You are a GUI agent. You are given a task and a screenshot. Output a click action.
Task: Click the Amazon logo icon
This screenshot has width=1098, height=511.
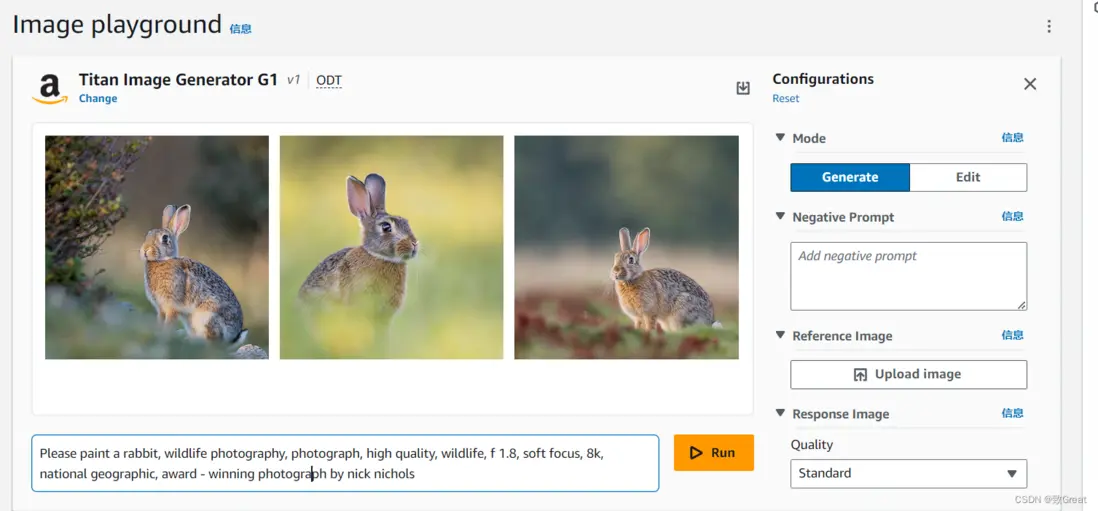(50, 89)
